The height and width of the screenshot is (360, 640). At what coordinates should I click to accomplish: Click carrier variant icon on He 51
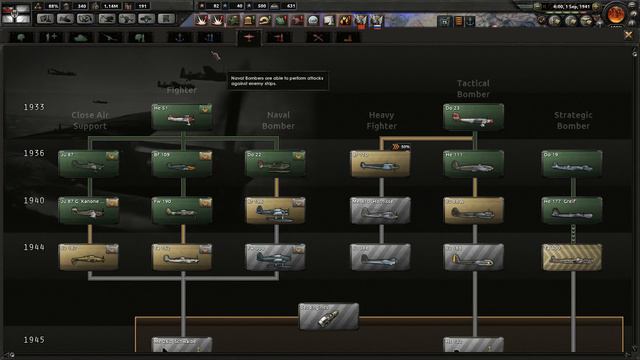[x=205, y=109]
